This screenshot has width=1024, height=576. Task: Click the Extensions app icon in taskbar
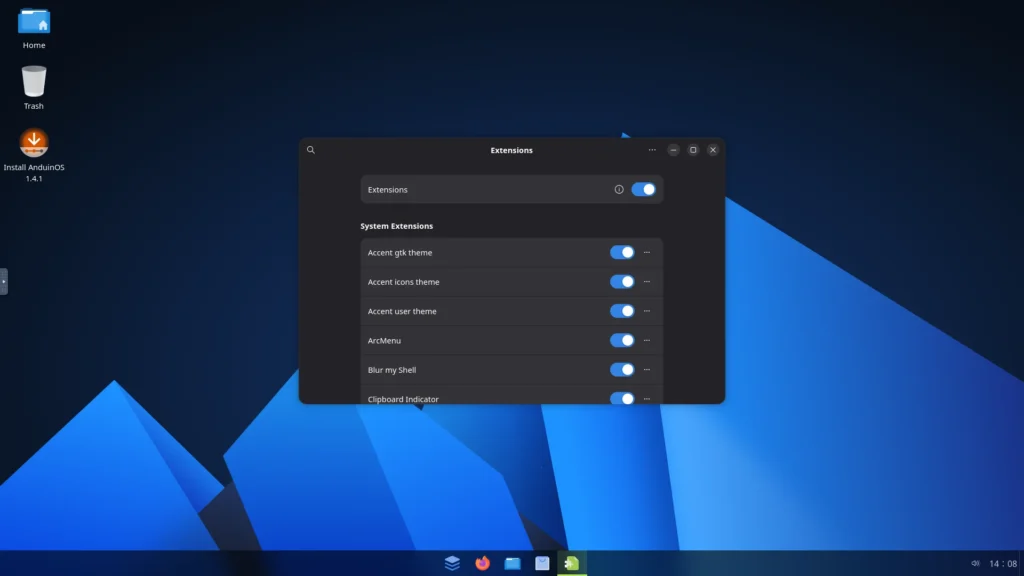pos(571,563)
